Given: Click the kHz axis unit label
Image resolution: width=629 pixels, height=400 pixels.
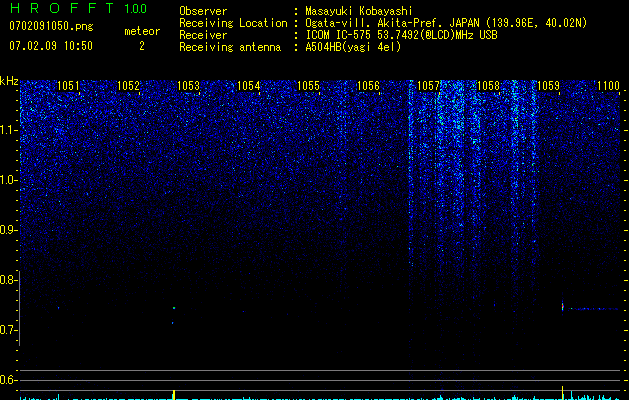Looking at the screenshot, I should coord(9,81).
